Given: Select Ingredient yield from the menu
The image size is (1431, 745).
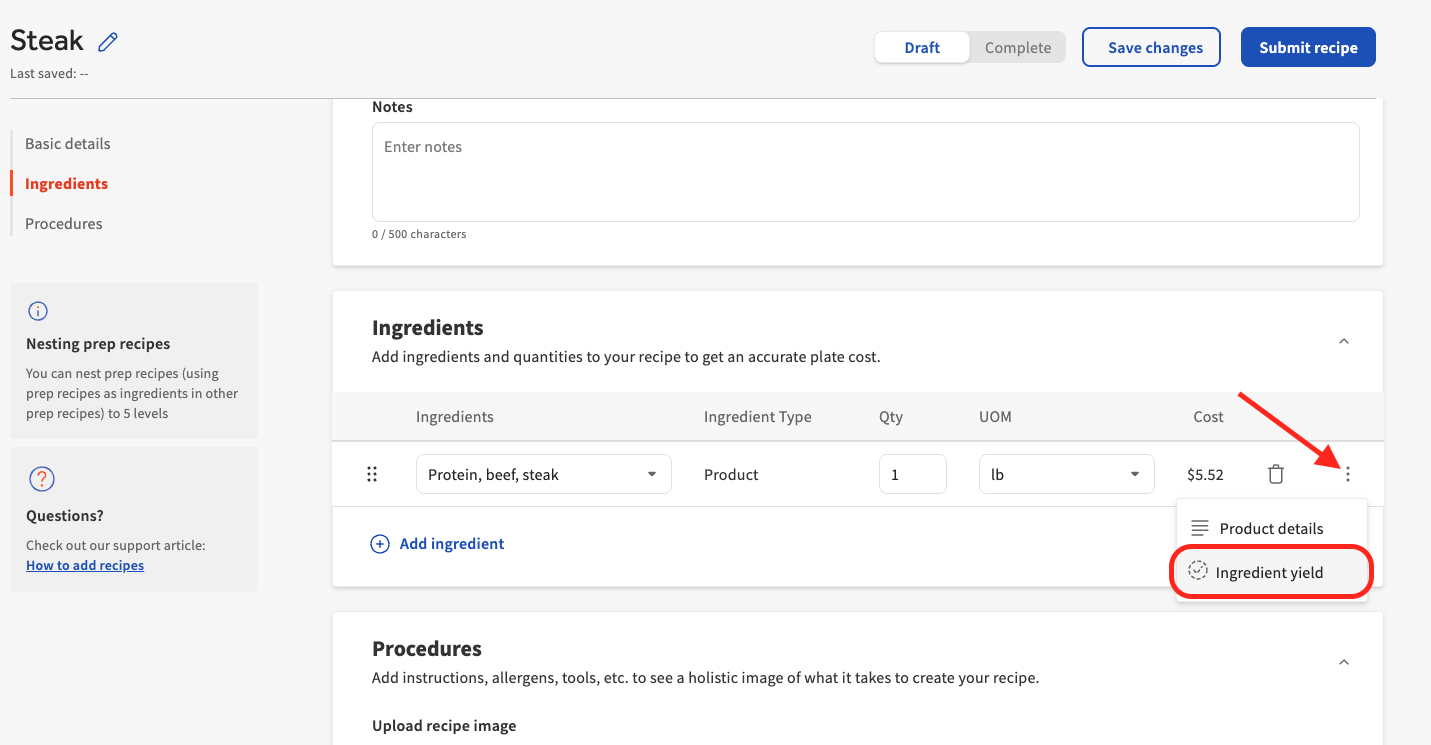Looking at the screenshot, I should click(1269, 571).
